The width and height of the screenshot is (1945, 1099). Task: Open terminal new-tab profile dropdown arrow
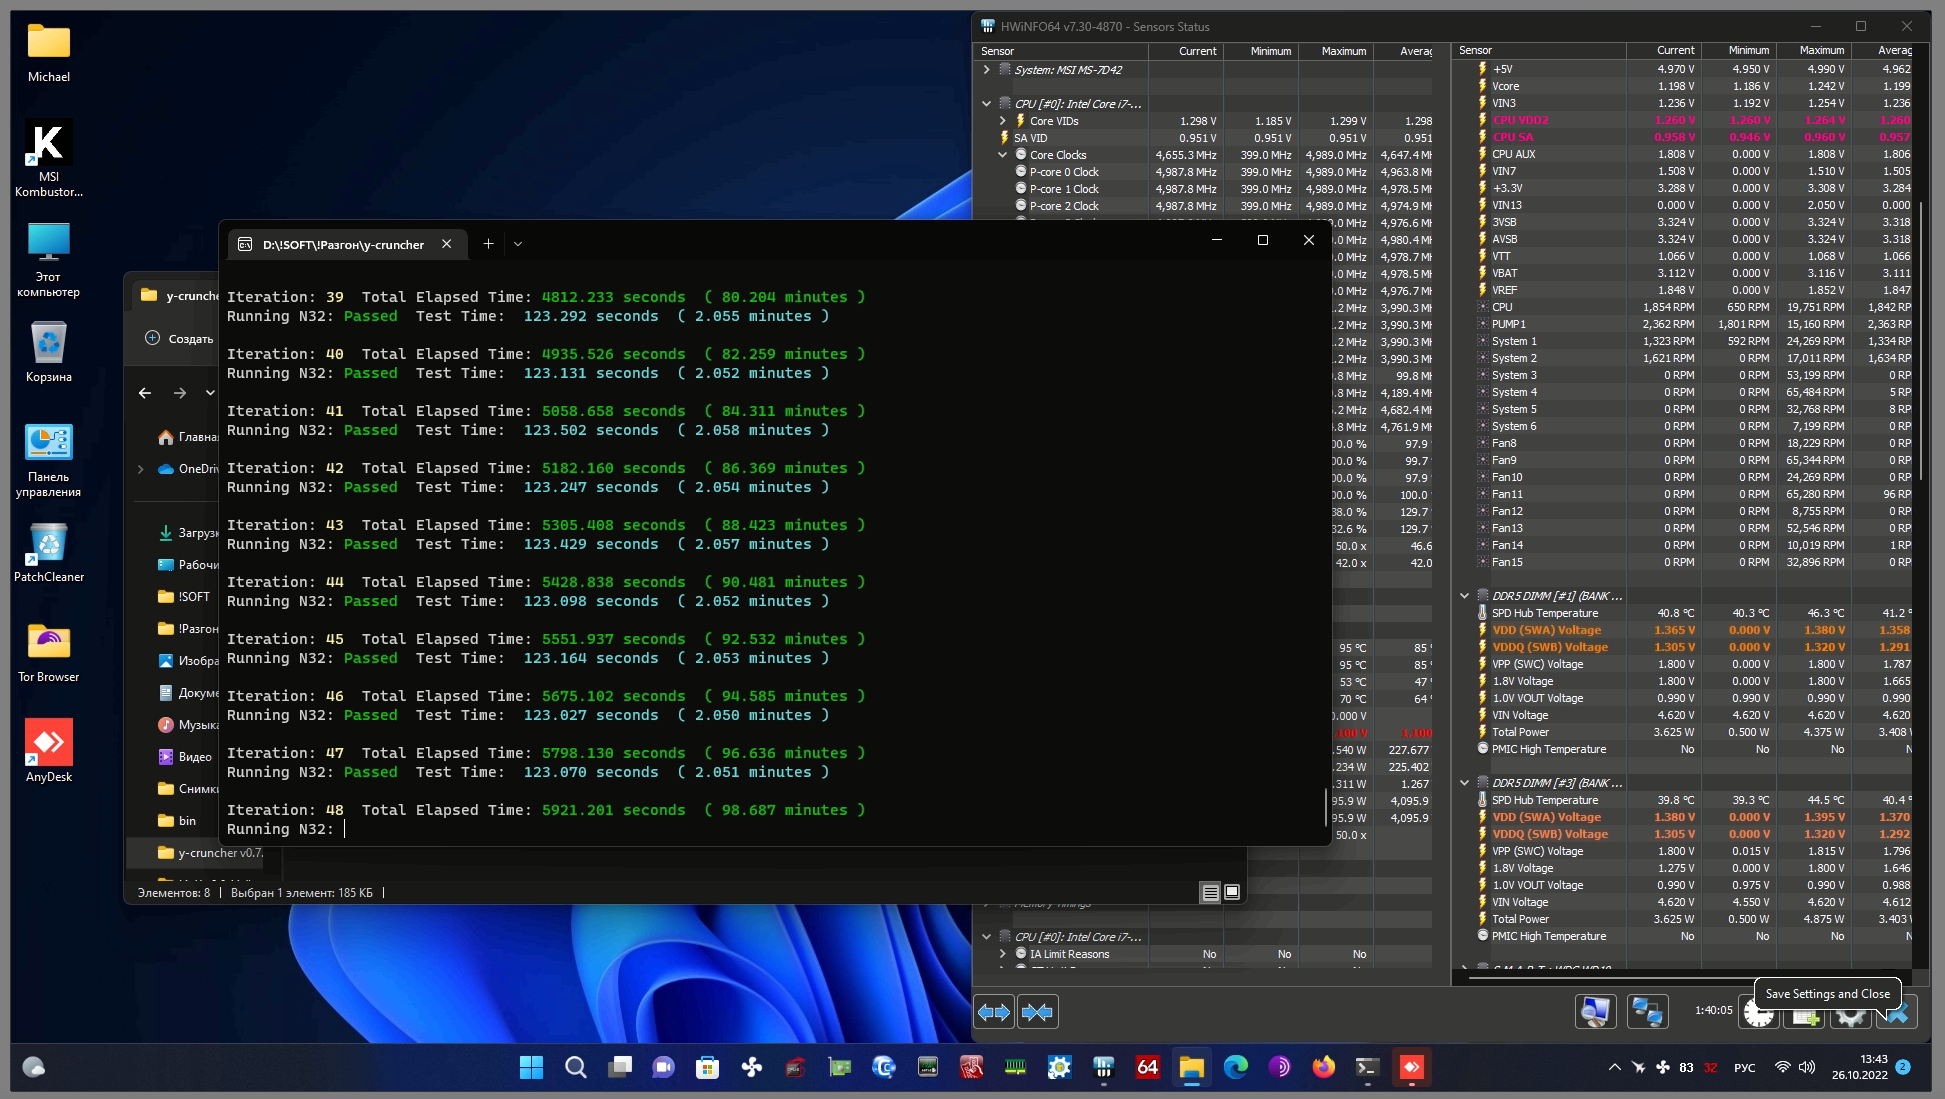click(517, 244)
